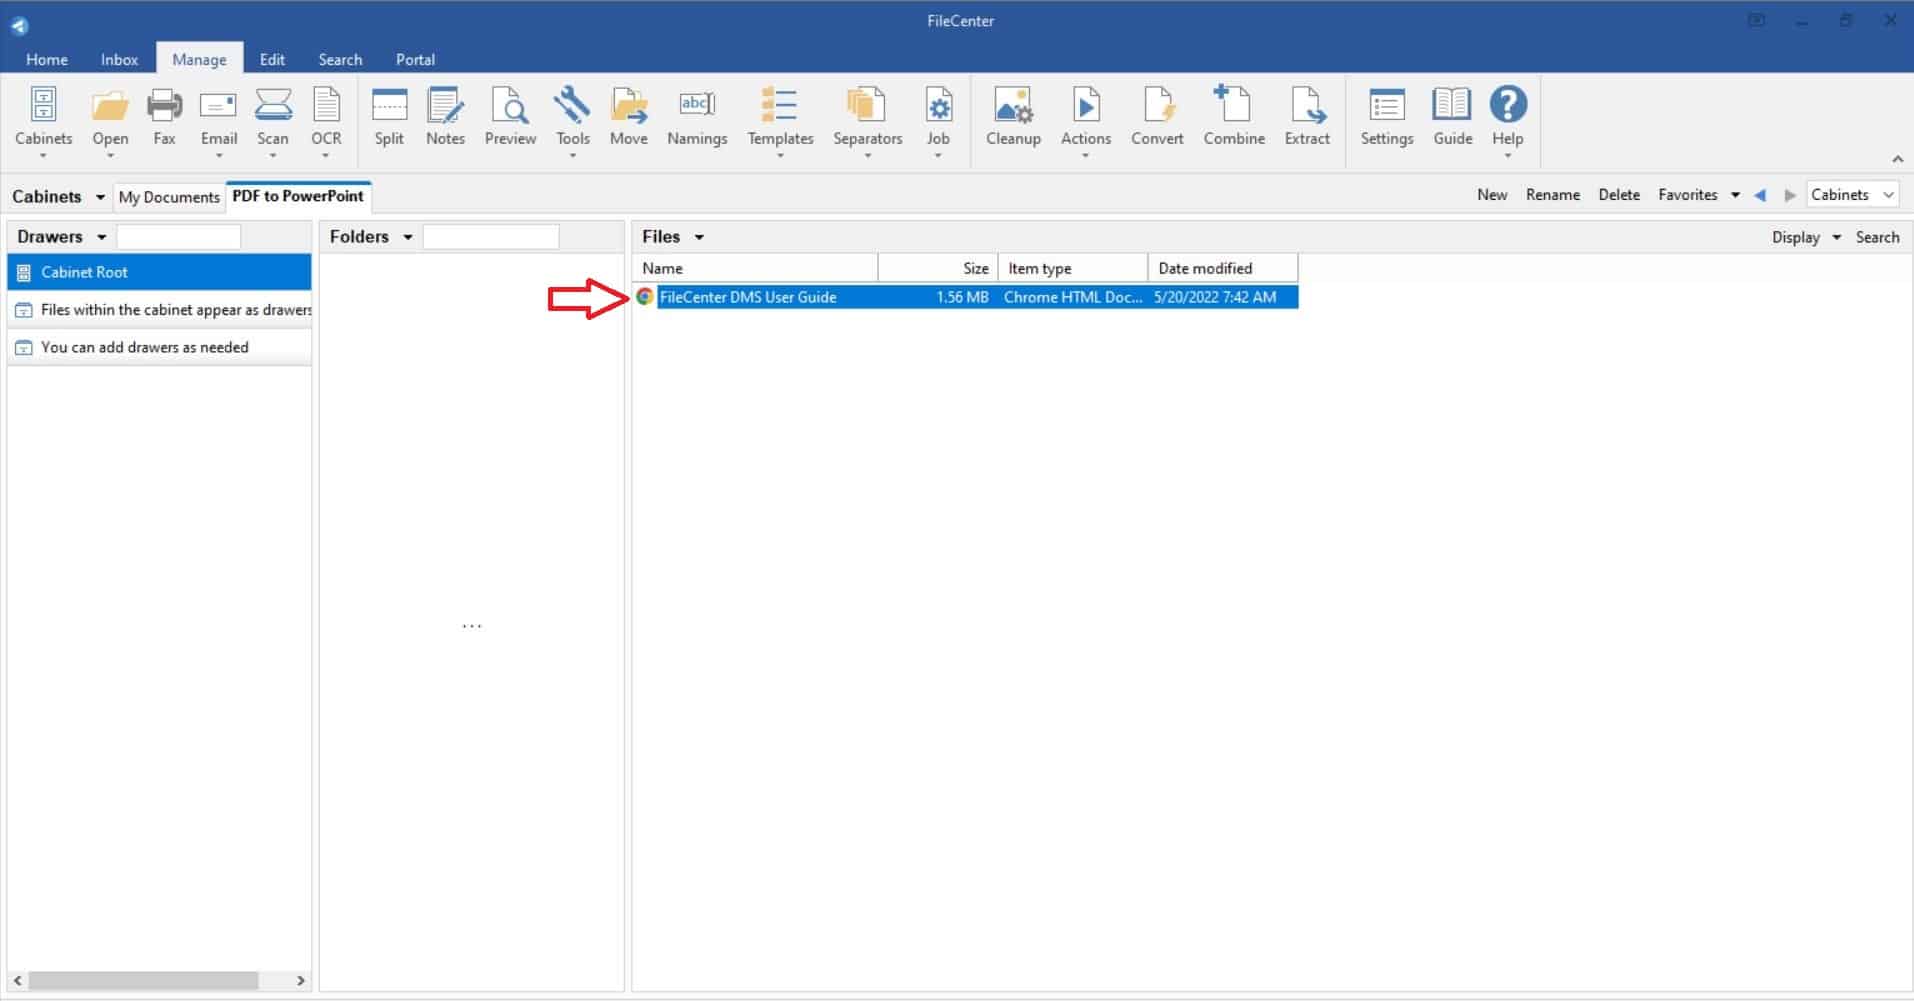Switch to the Home ribbon tab
Viewport: 1914px width, 1001px height.
(47, 59)
